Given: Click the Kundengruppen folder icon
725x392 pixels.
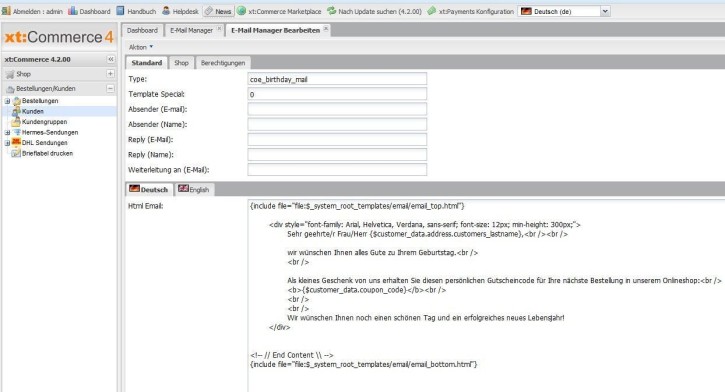Looking at the screenshot, I should tap(16, 122).
